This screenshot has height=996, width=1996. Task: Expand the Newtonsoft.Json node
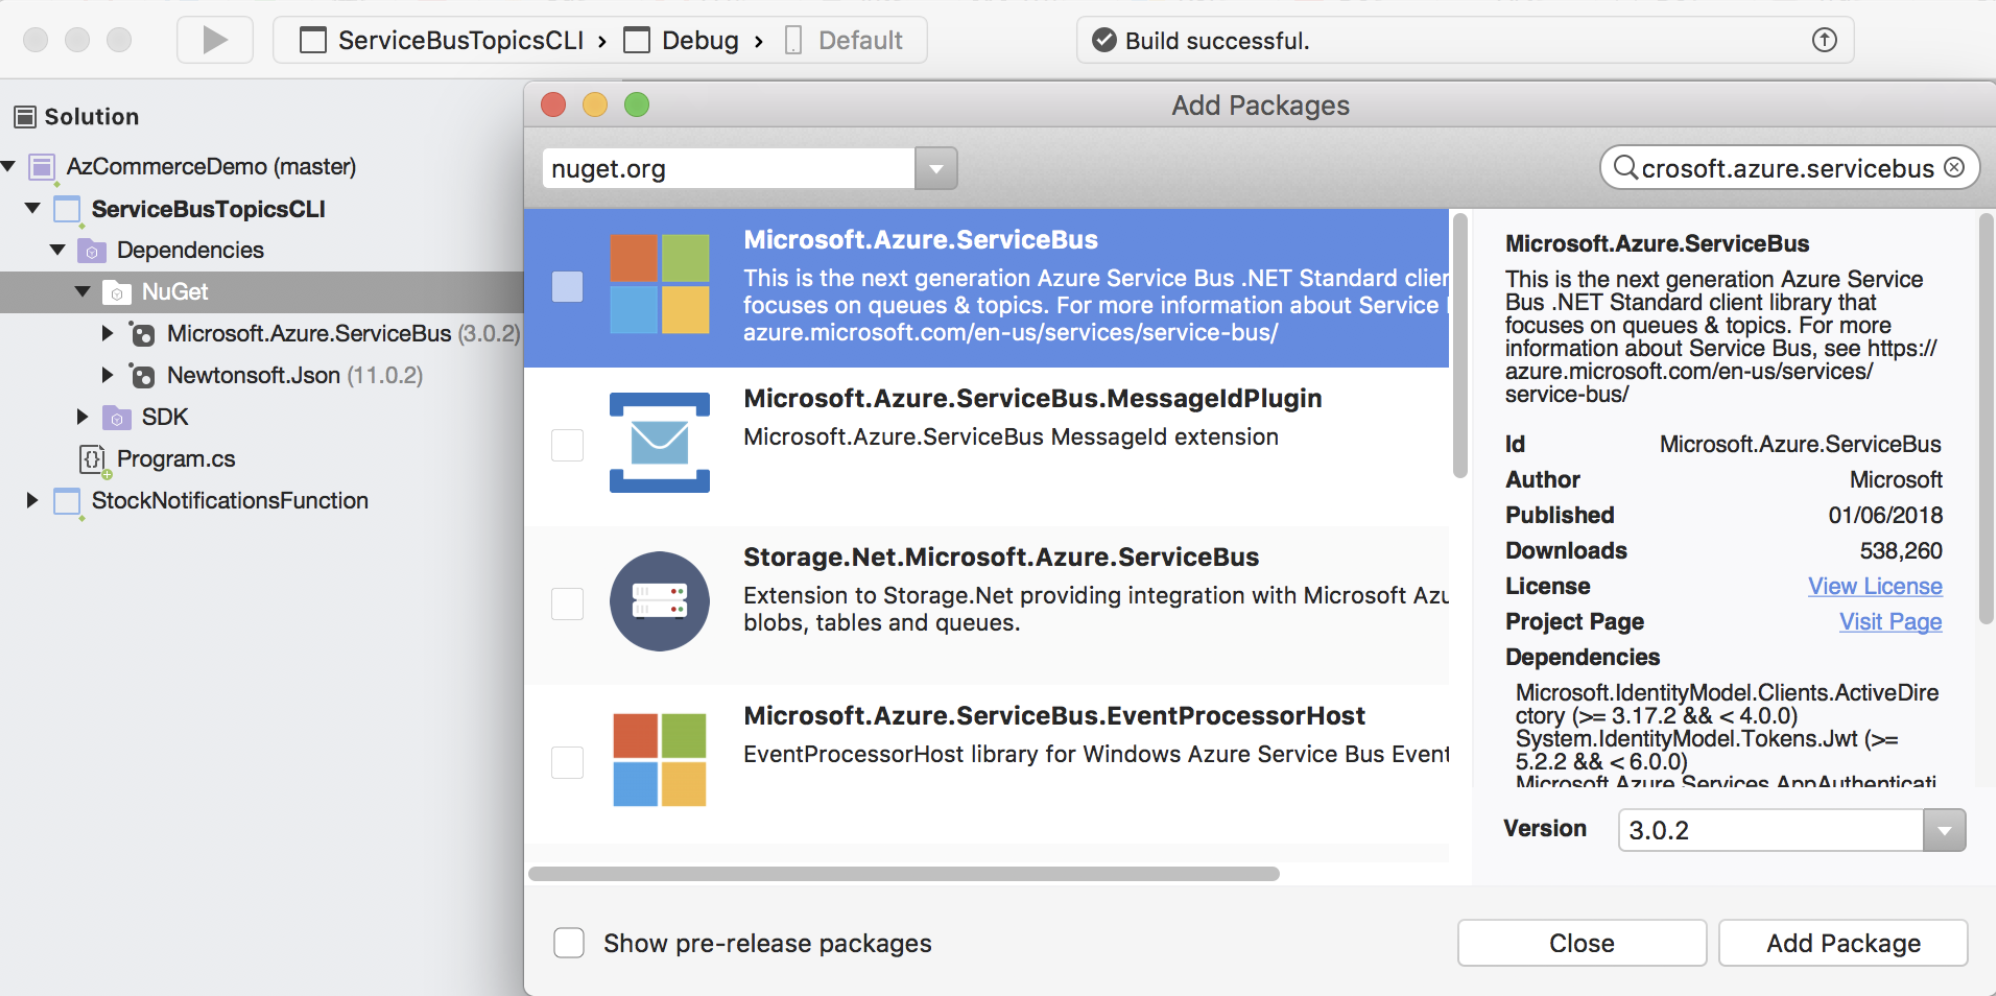click(x=107, y=375)
